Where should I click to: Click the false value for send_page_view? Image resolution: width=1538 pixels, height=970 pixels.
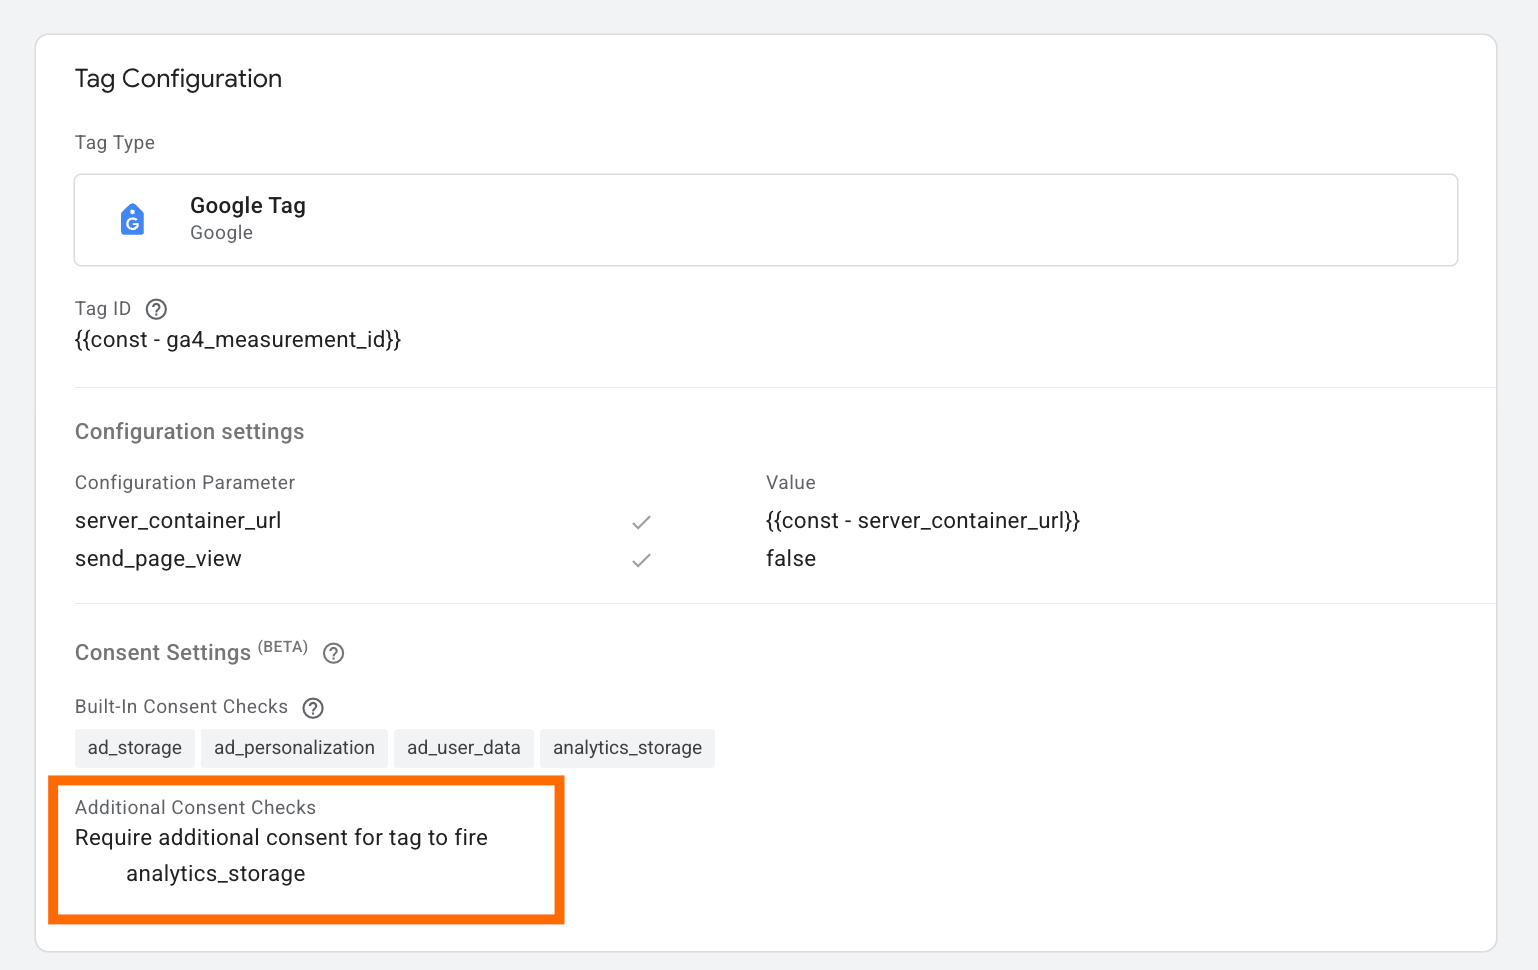click(x=791, y=559)
